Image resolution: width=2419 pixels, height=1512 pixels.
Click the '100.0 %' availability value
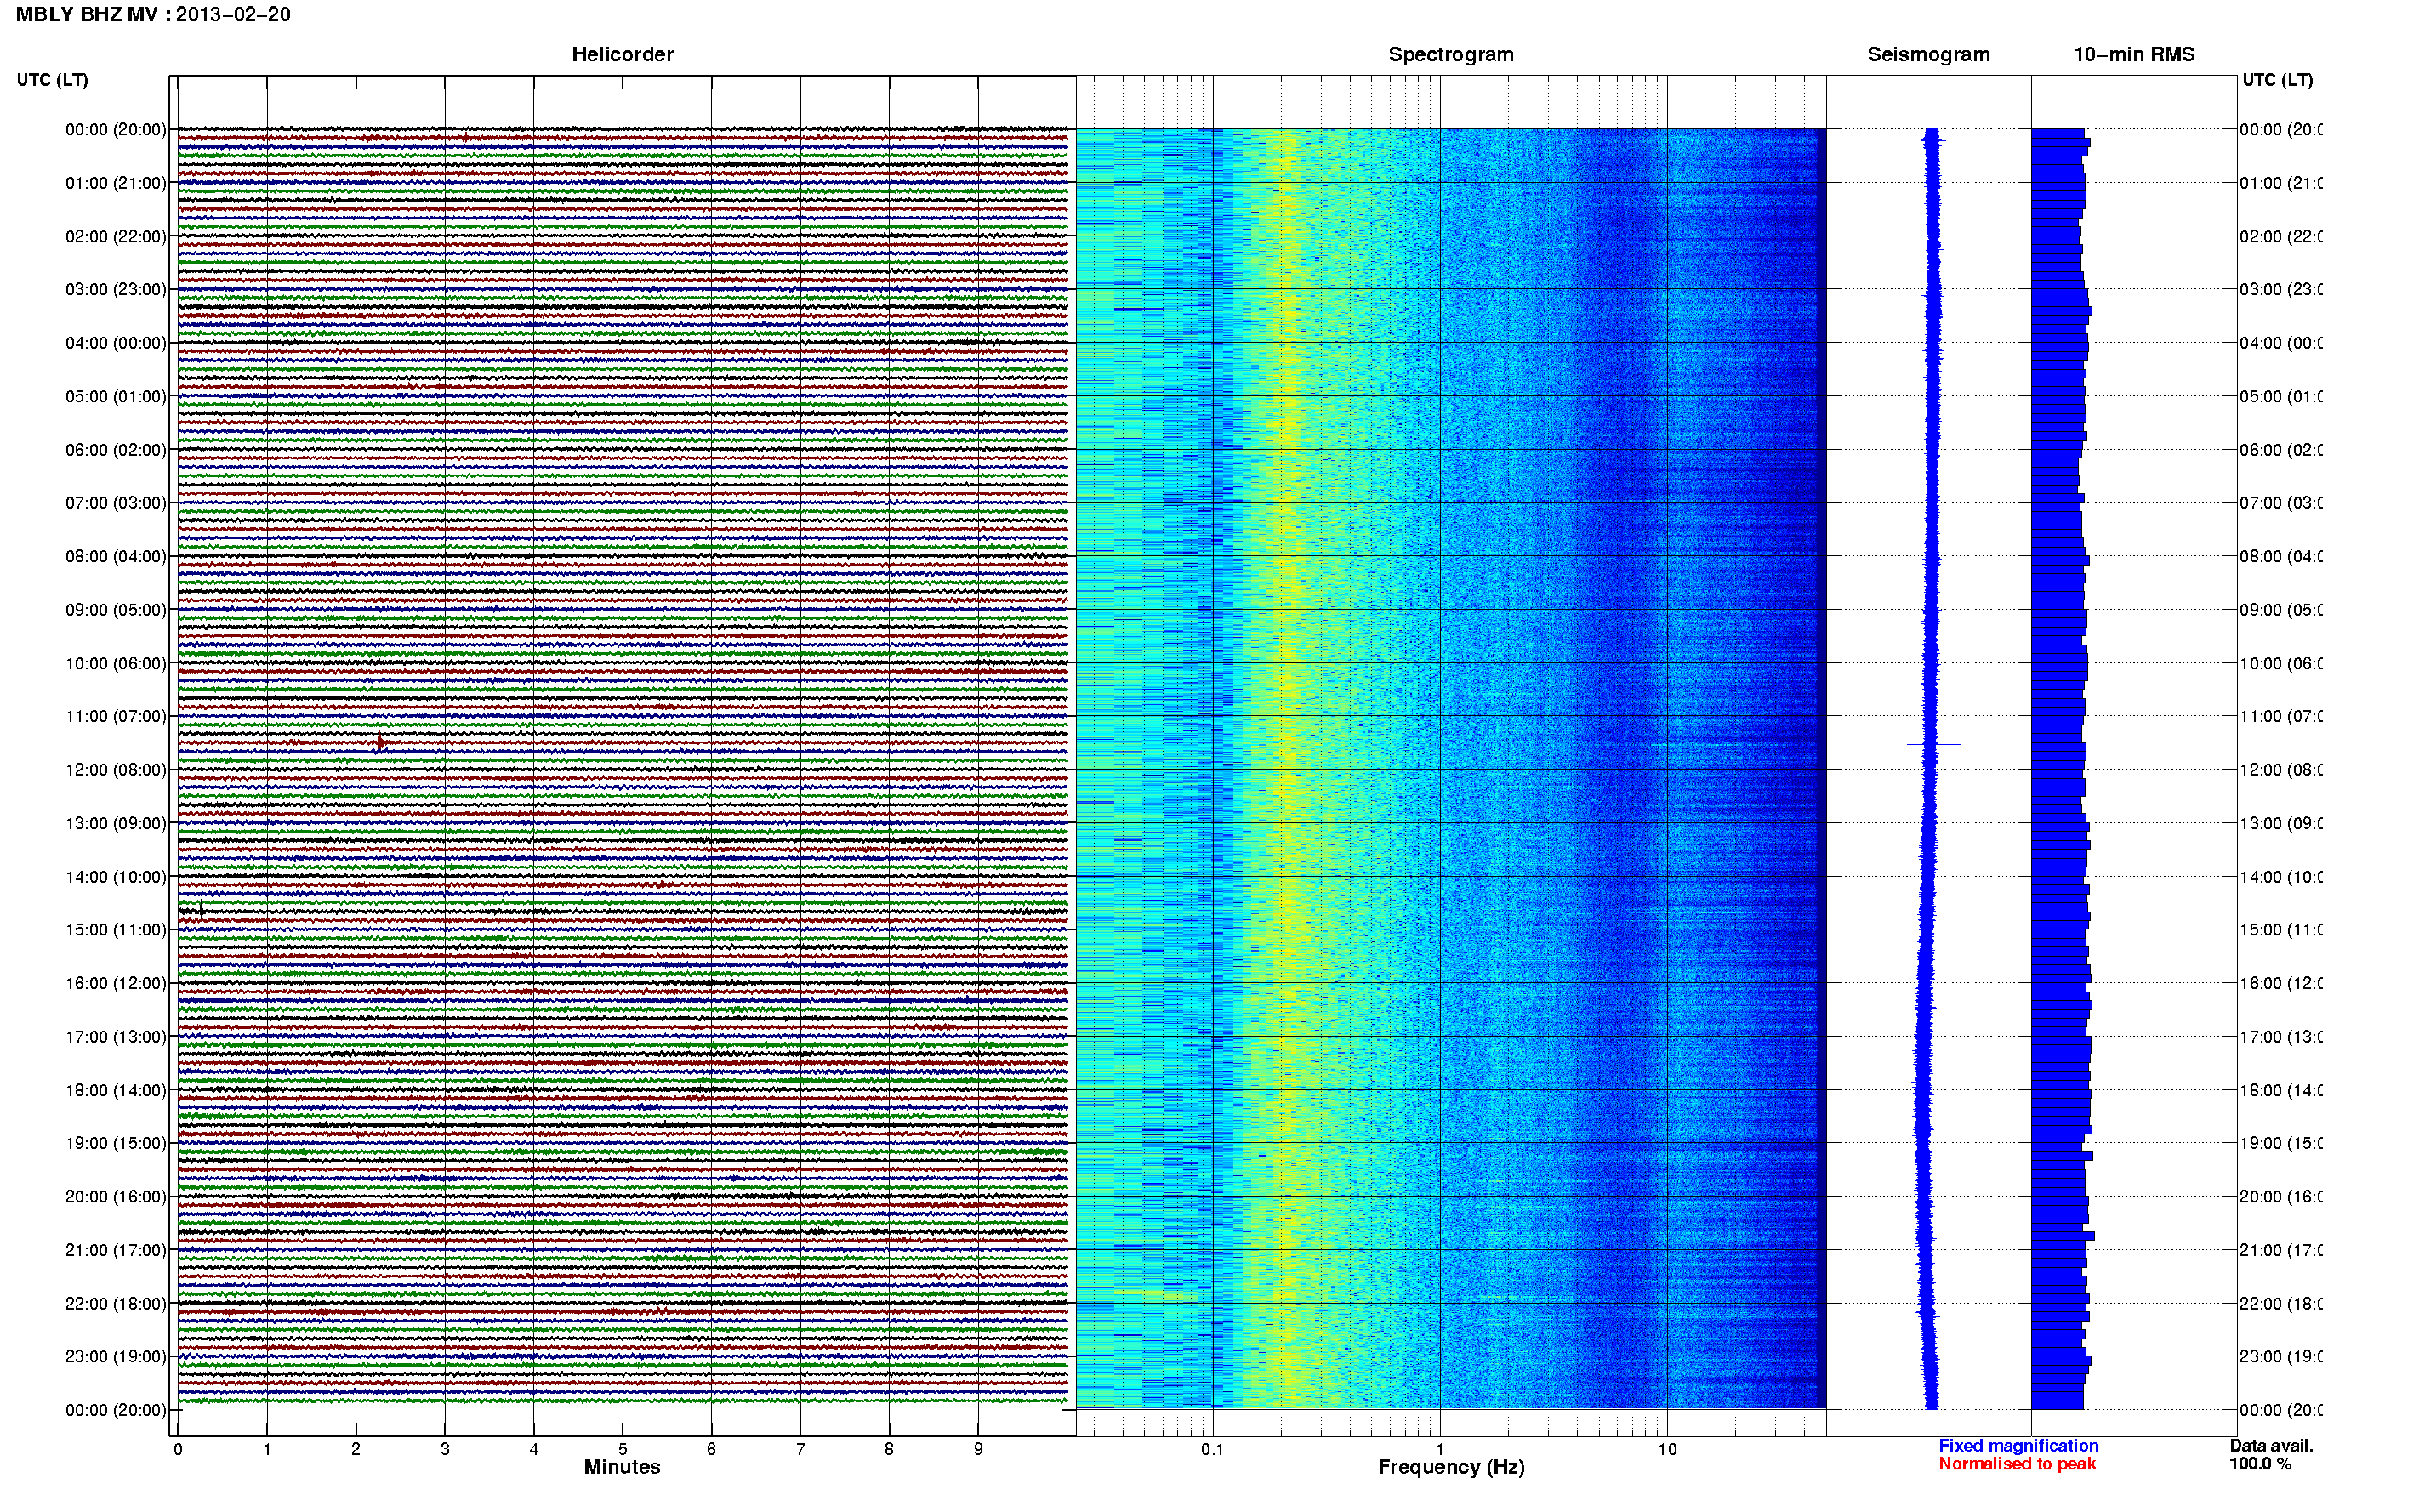(x=2260, y=1463)
